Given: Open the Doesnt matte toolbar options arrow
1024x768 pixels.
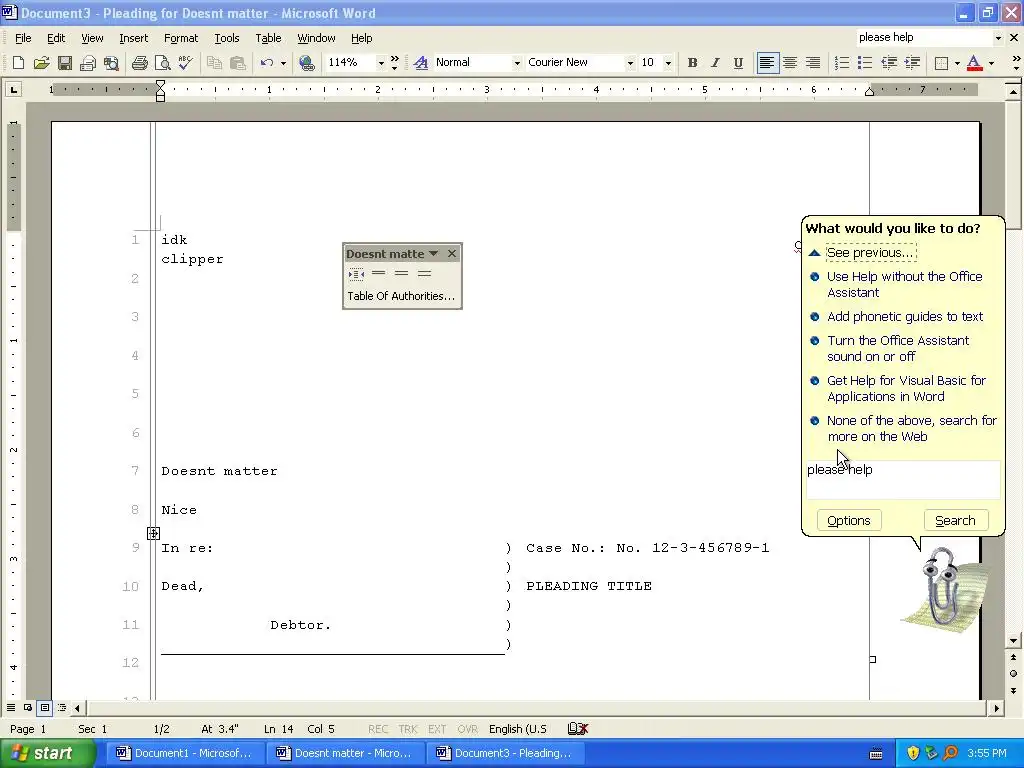Looking at the screenshot, I should tap(434, 253).
